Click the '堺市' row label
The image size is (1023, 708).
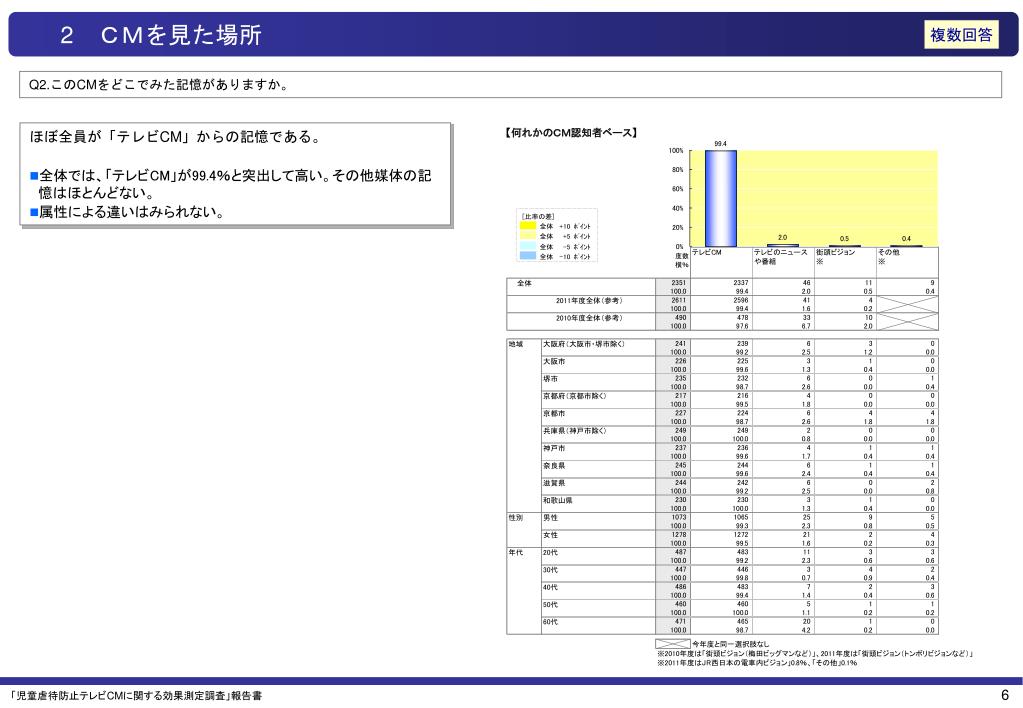pos(550,379)
